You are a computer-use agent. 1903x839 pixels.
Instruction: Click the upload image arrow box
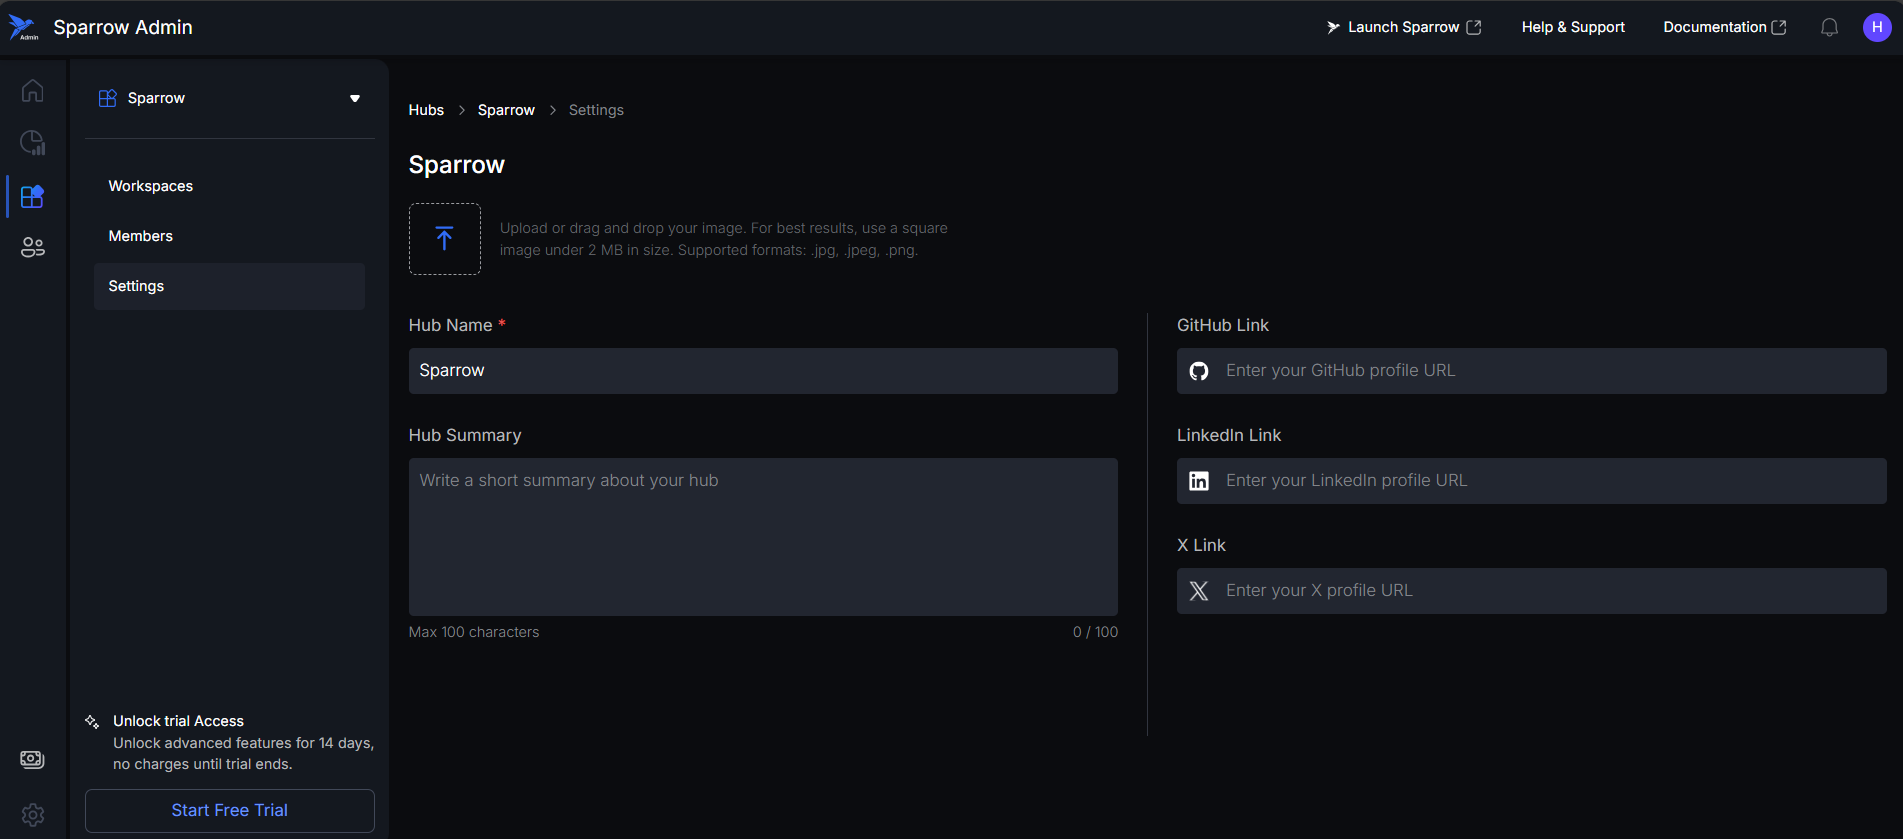point(445,239)
